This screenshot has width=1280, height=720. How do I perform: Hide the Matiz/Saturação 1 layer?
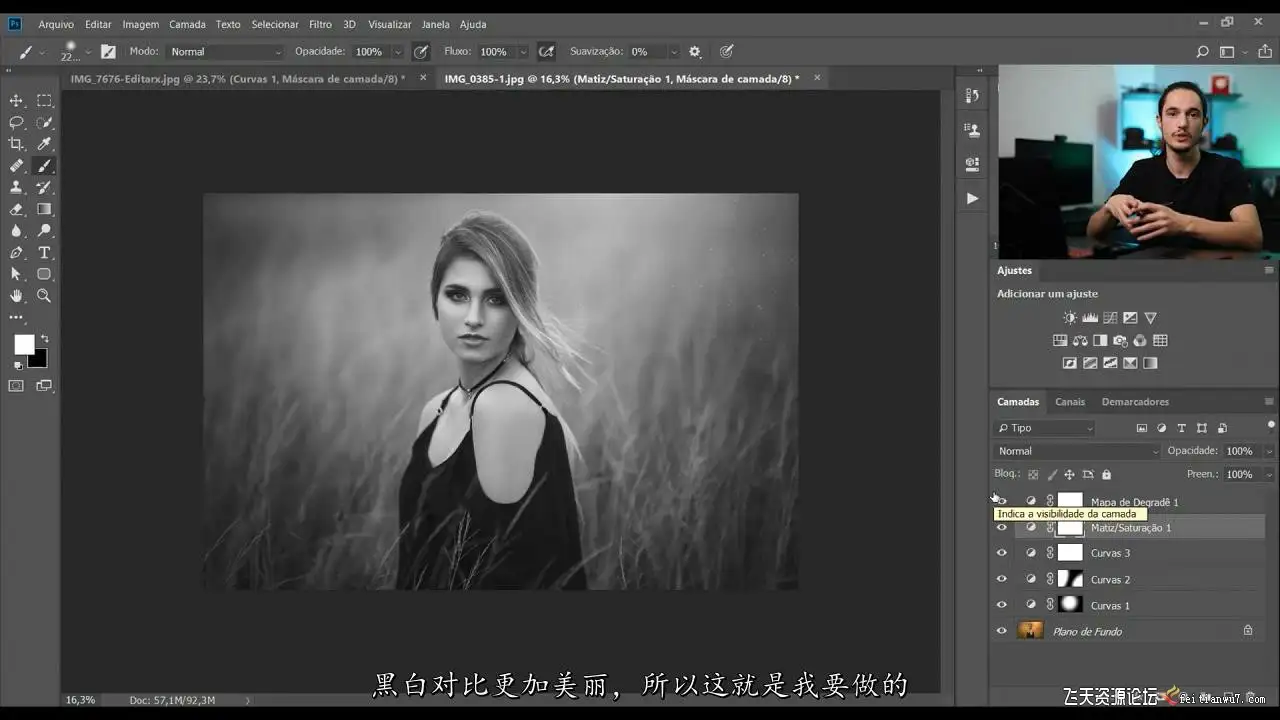(1002, 527)
